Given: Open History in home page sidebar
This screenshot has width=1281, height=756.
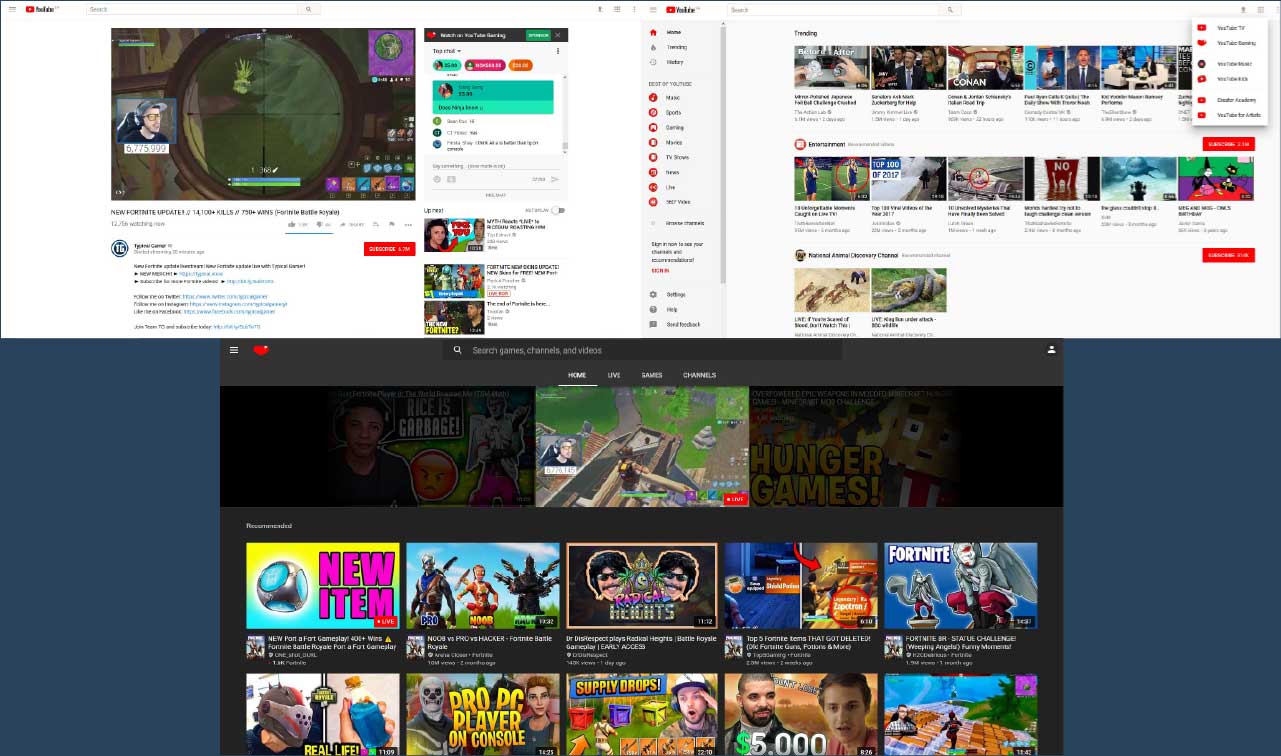Looking at the screenshot, I should (x=675, y=62).
